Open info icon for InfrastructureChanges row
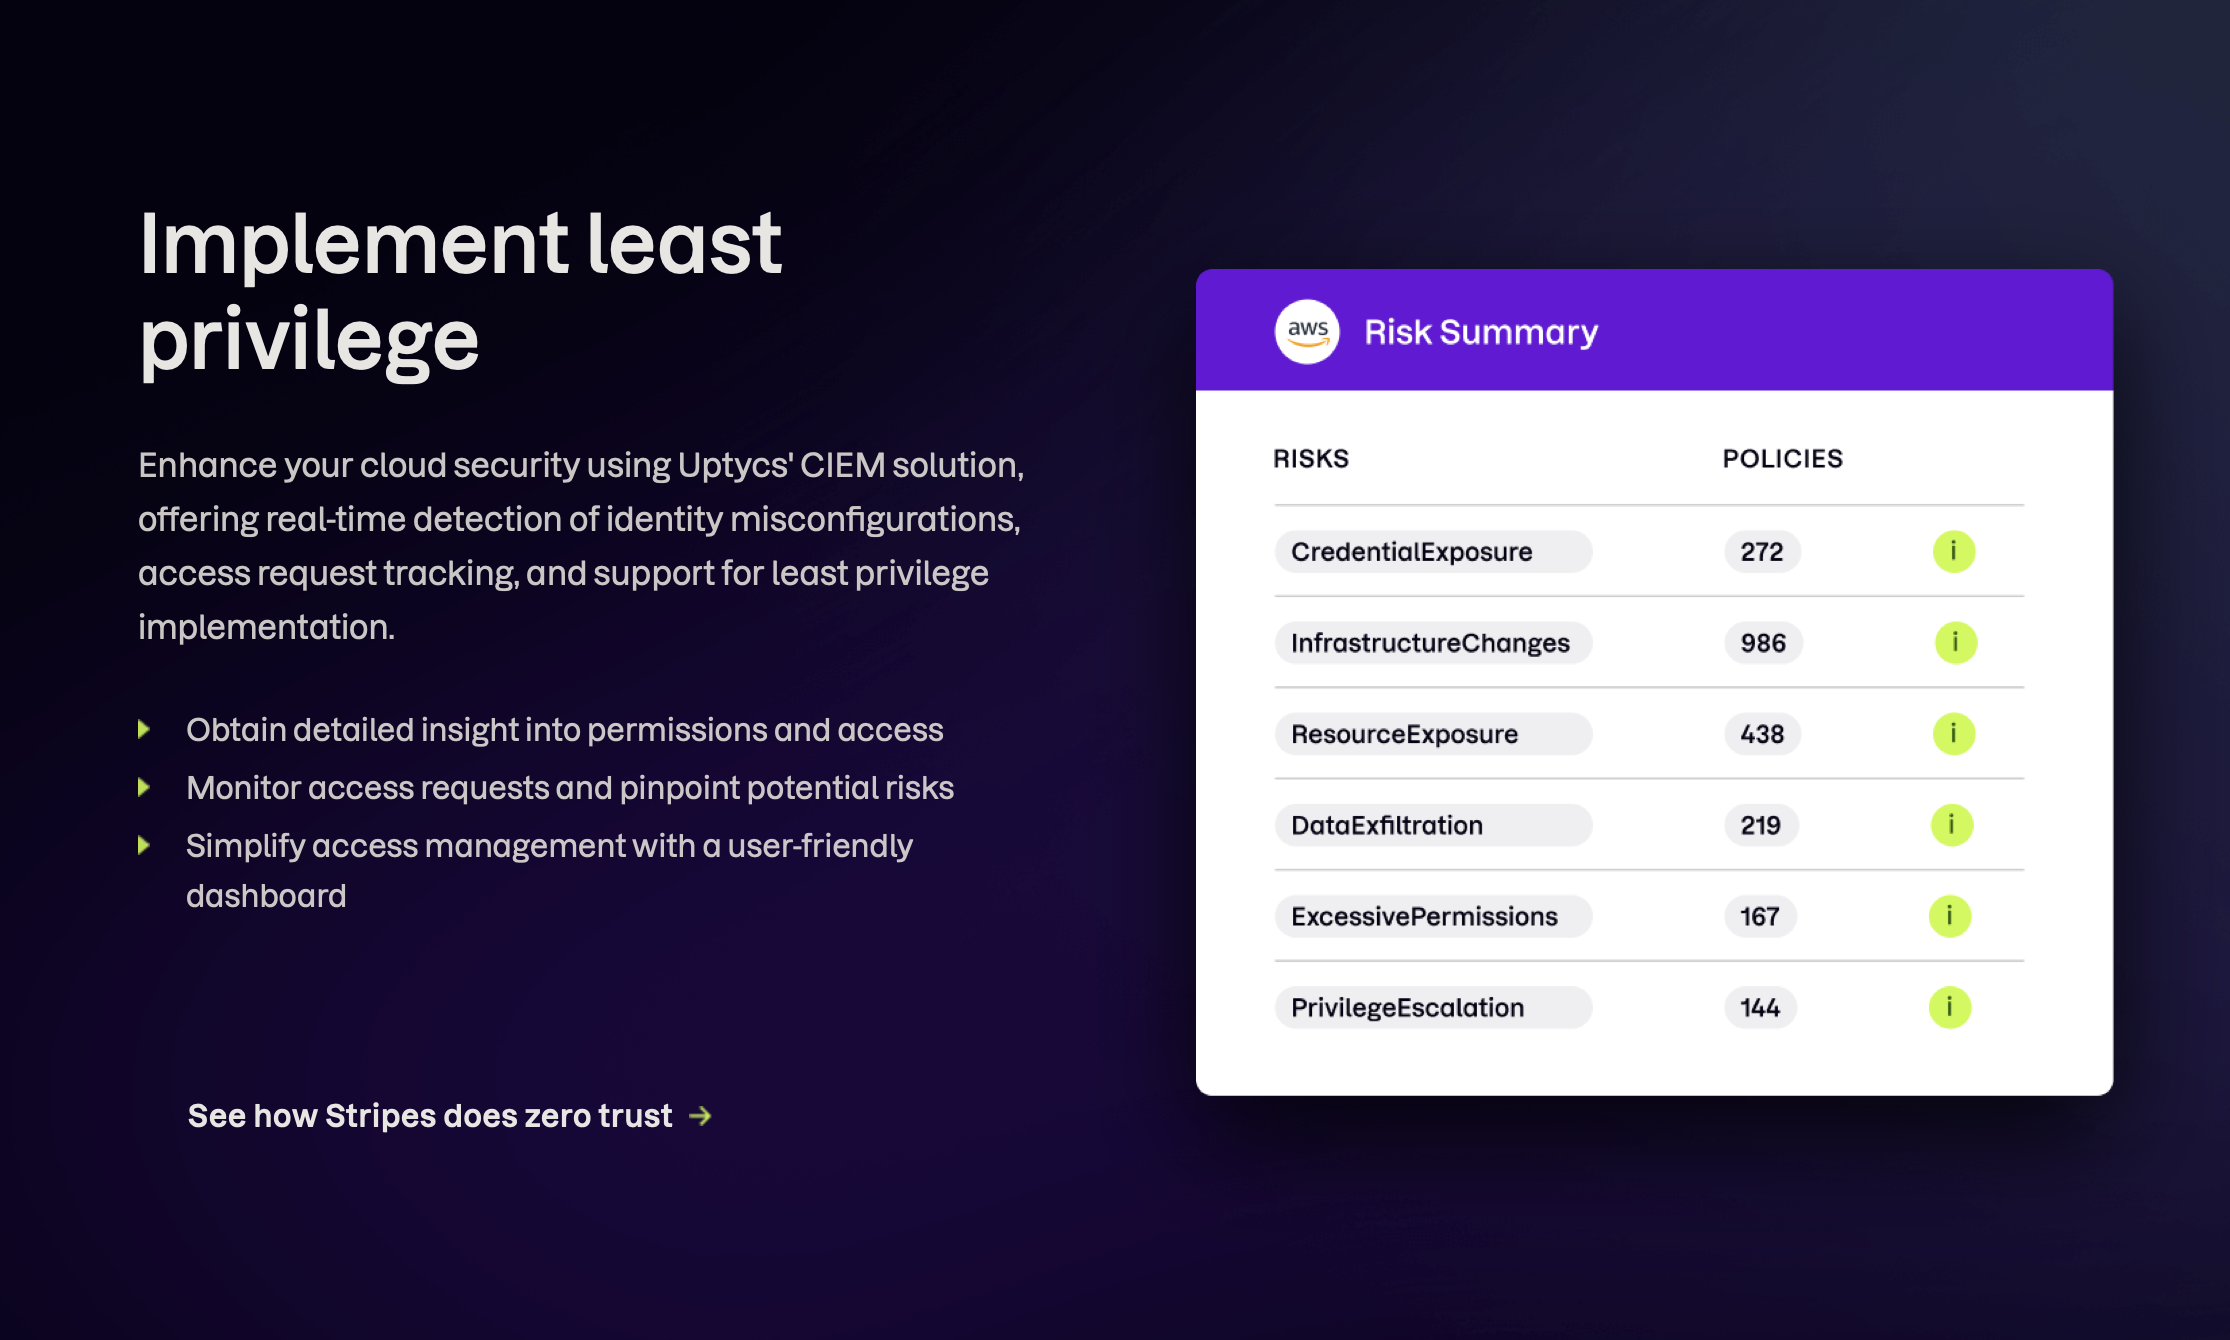Screen dimensions: 2230x1340 click(x=1955, y=643)
